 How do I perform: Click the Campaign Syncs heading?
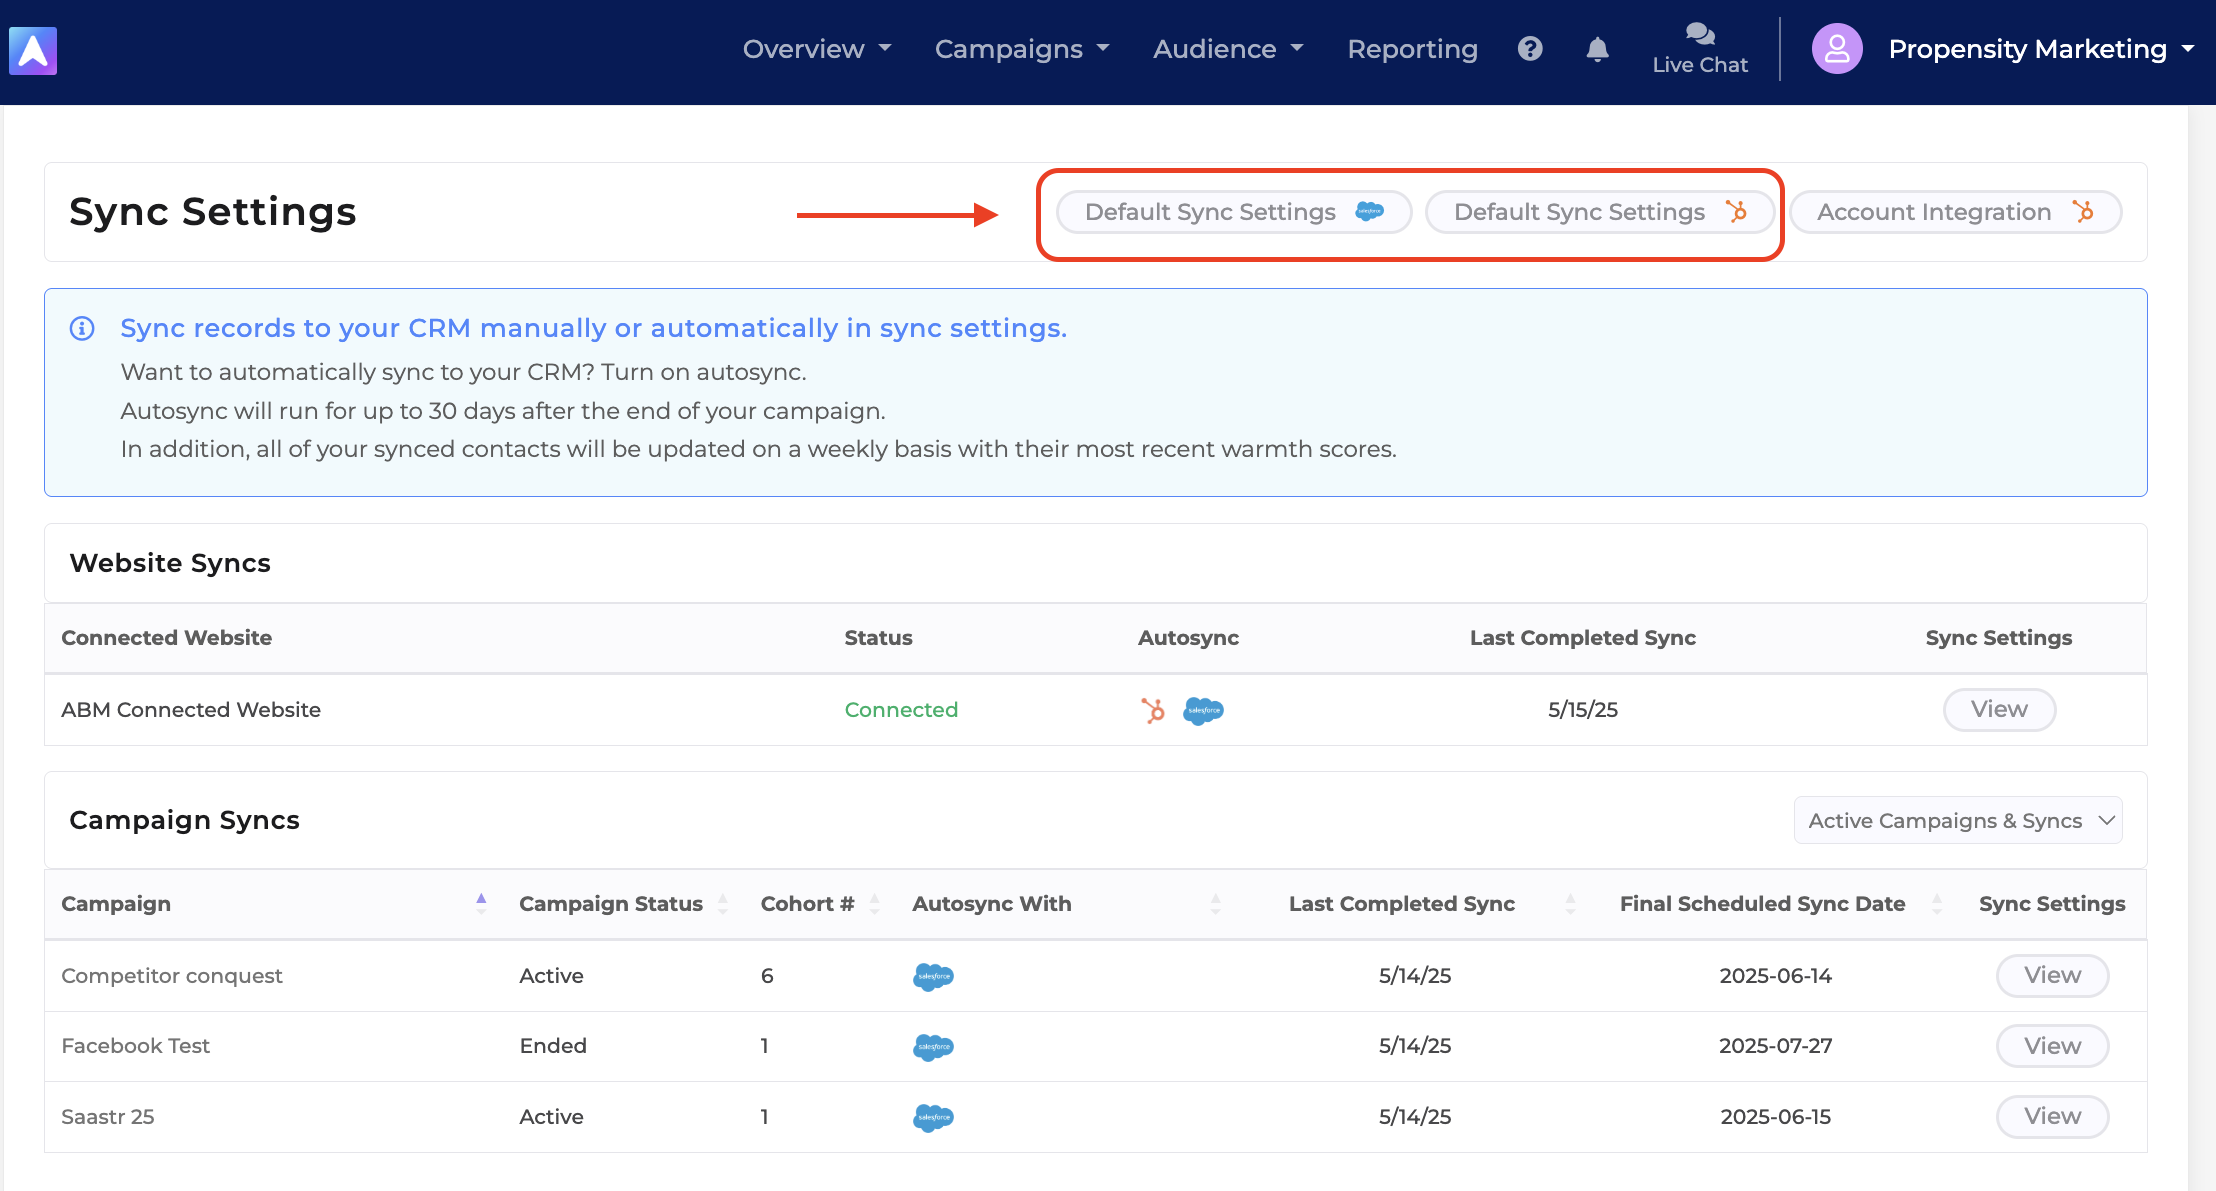coord(184,820)
